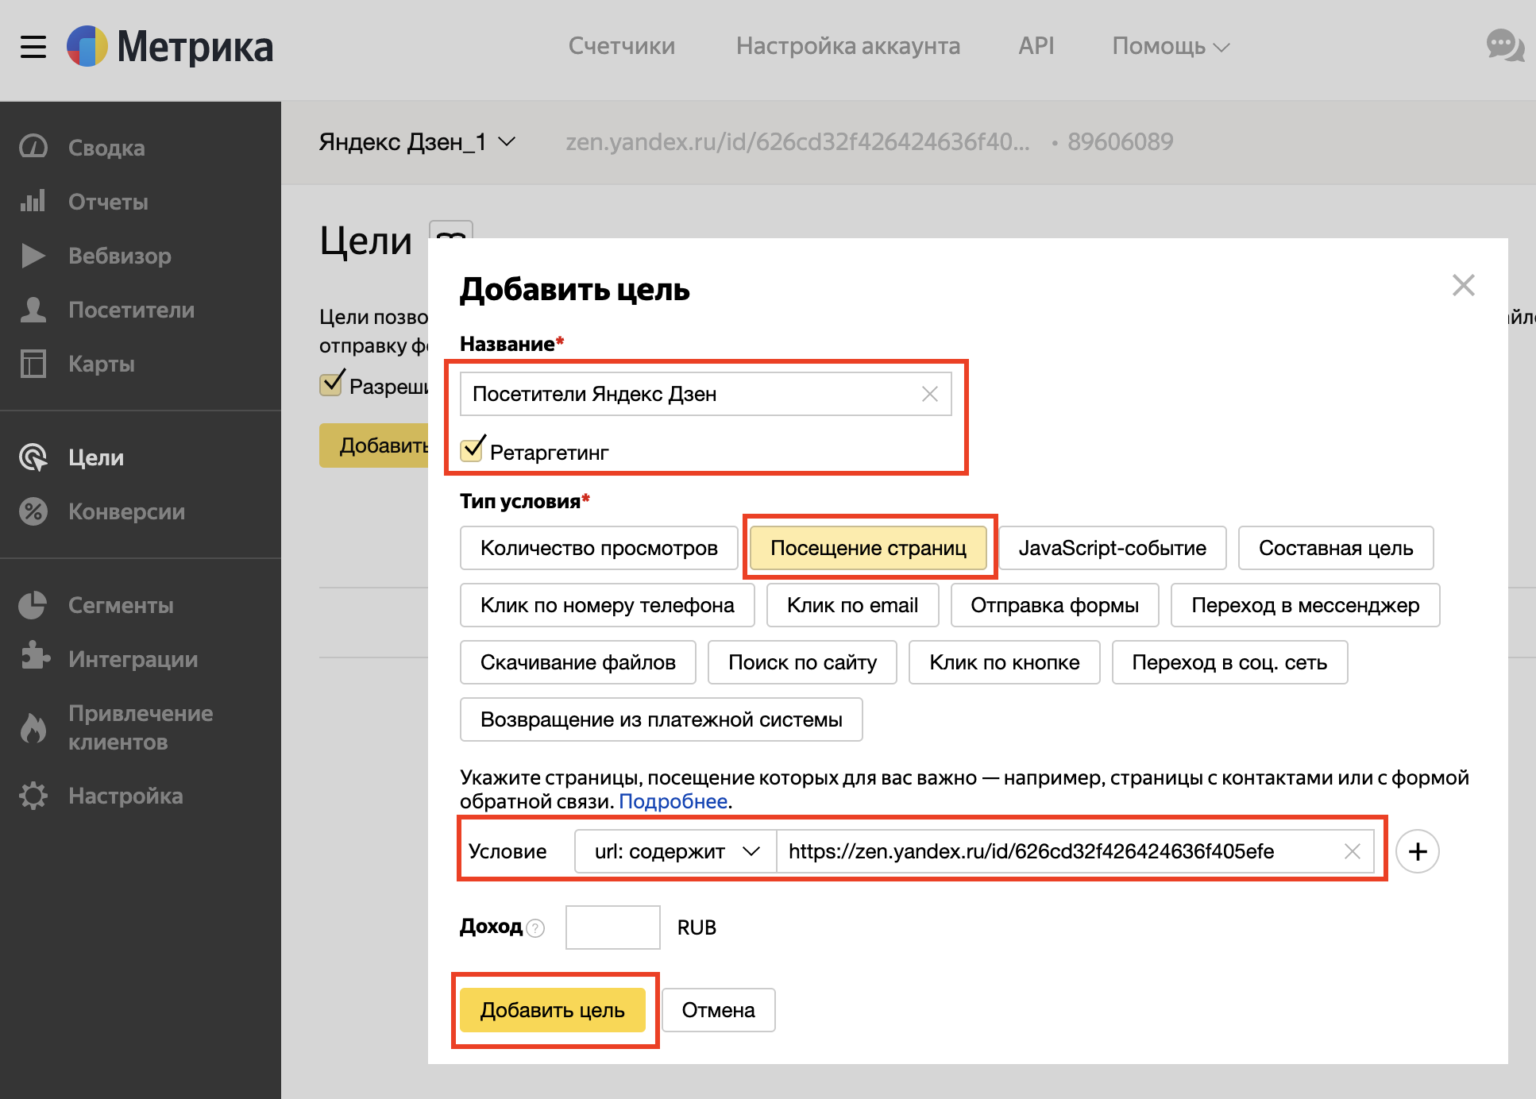This screenshot has width=1536, height=1099.
Task: Select JavaScript-событие condition type
Action: tap(1112, 548)
